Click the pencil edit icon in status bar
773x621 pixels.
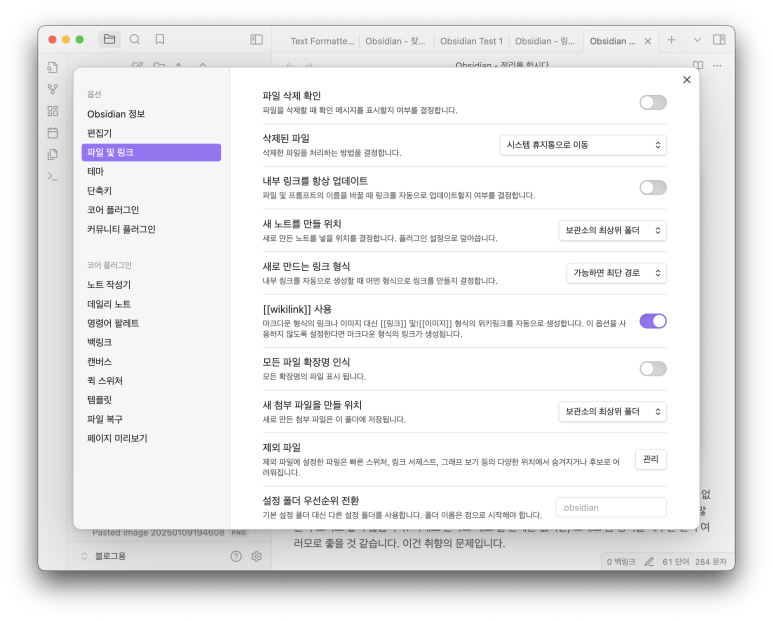click(649, 562)
